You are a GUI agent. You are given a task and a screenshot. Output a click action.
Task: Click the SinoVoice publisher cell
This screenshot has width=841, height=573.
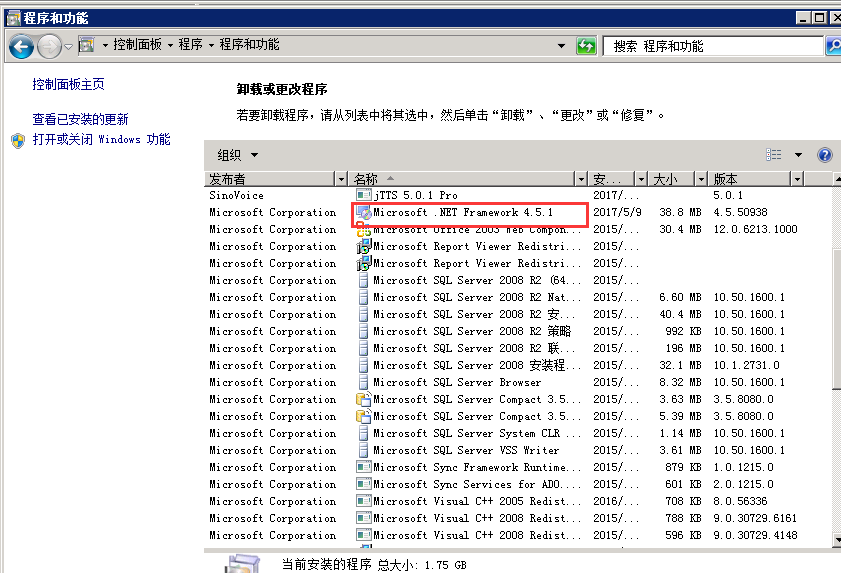(x=237, y=195)
